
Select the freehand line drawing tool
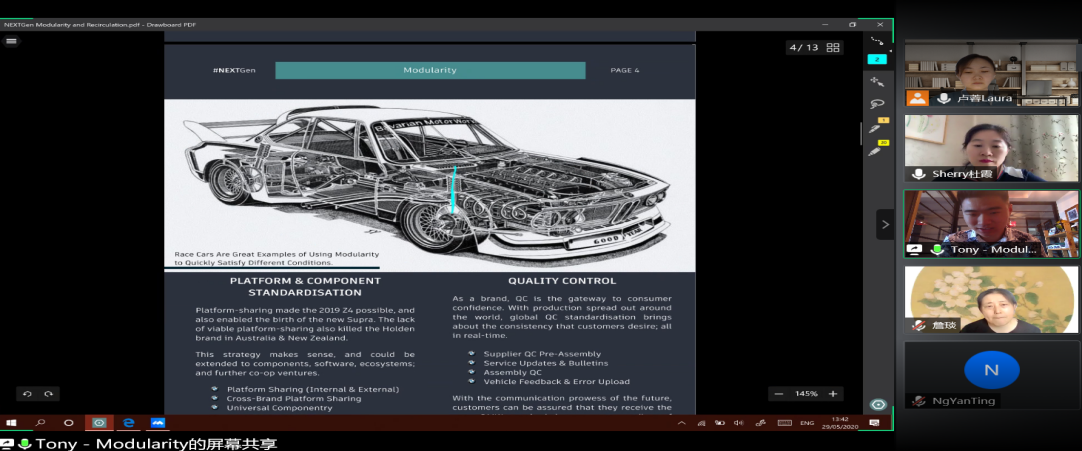877,41
